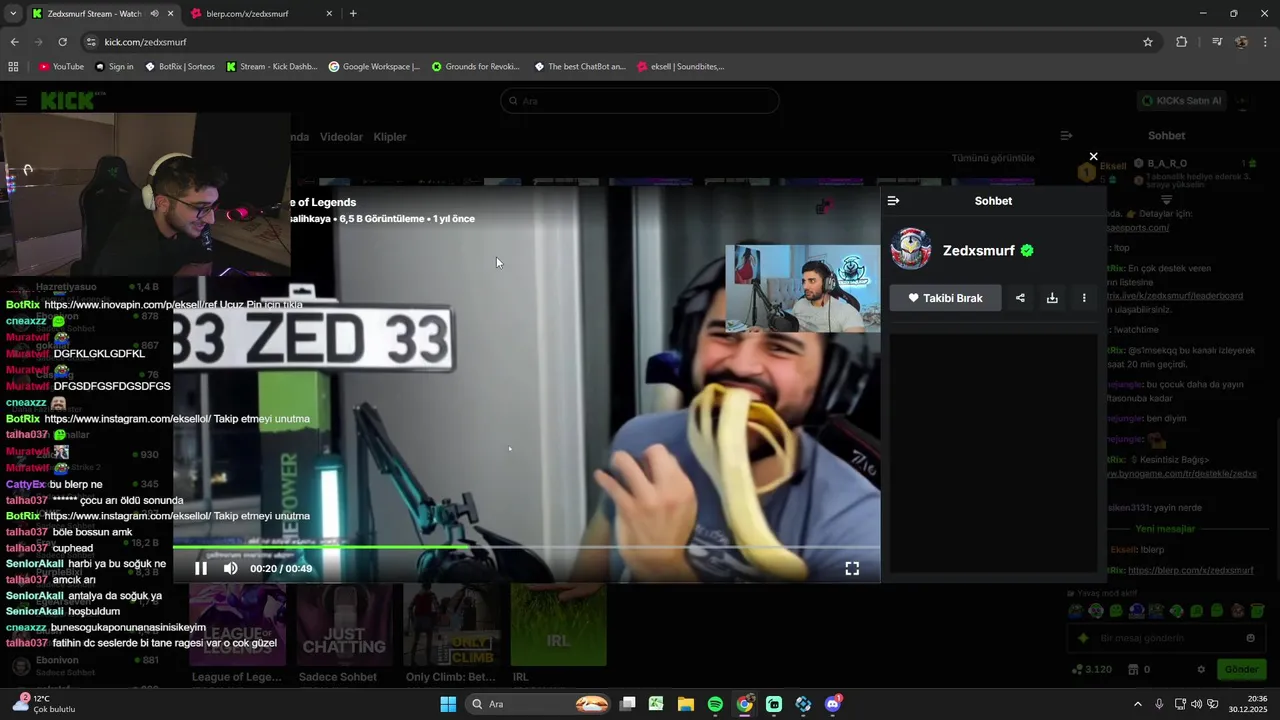The image size is (1280, 720).
Task: Open Spotify from taskbar
Action: 715,704
